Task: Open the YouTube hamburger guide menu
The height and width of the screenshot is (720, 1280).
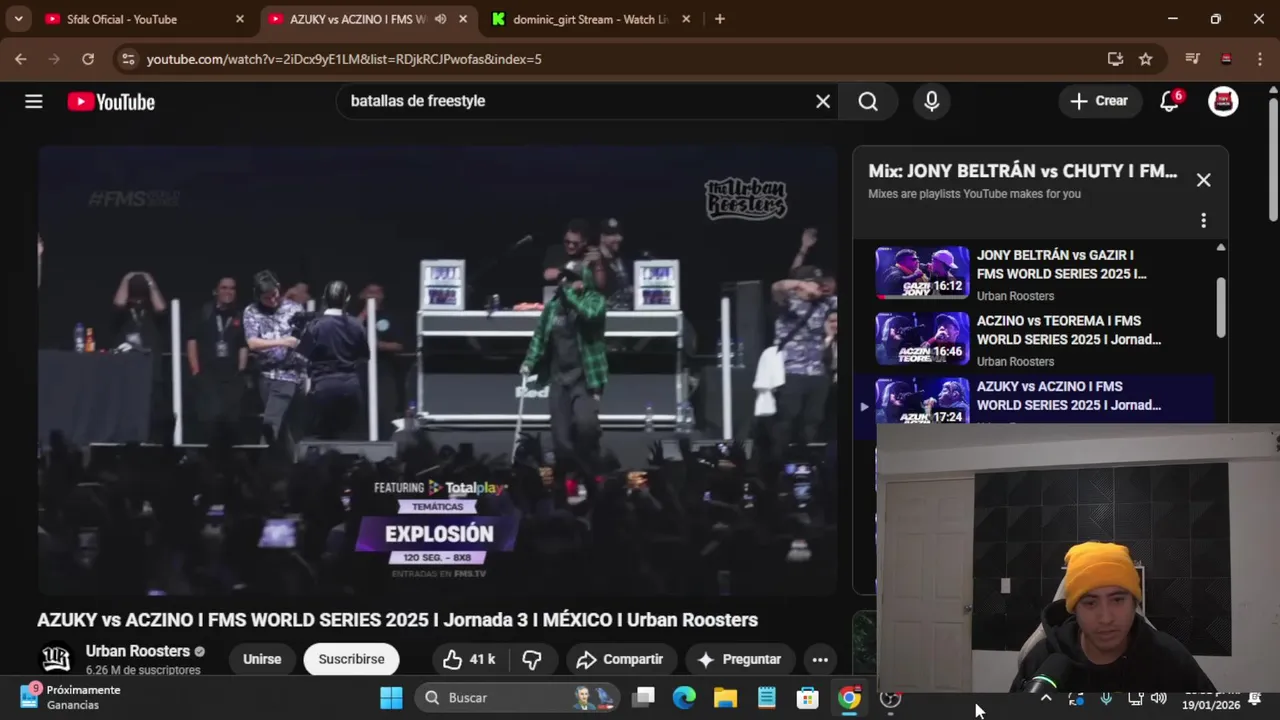Action: coord(34,101)
